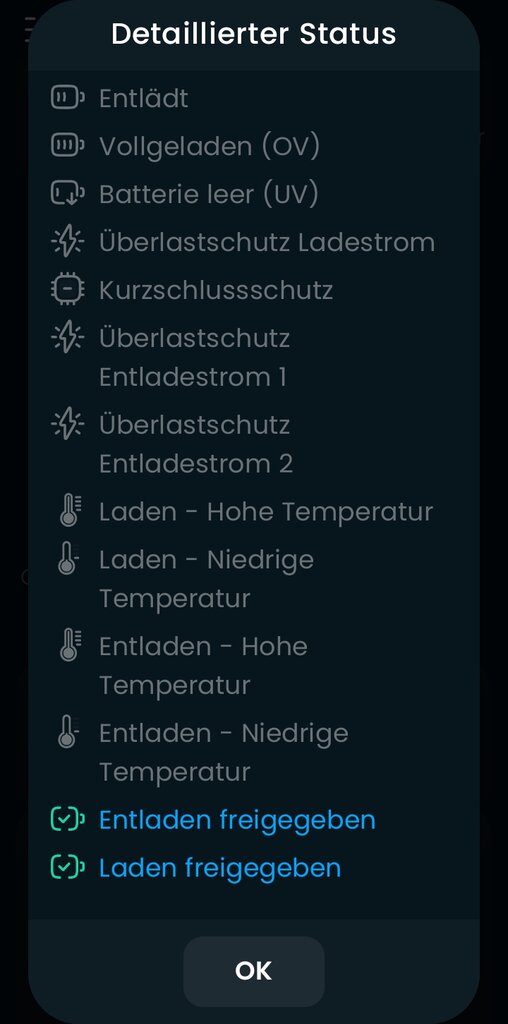Select the Kurzschlussschutz status label

(x=216, y=290)
